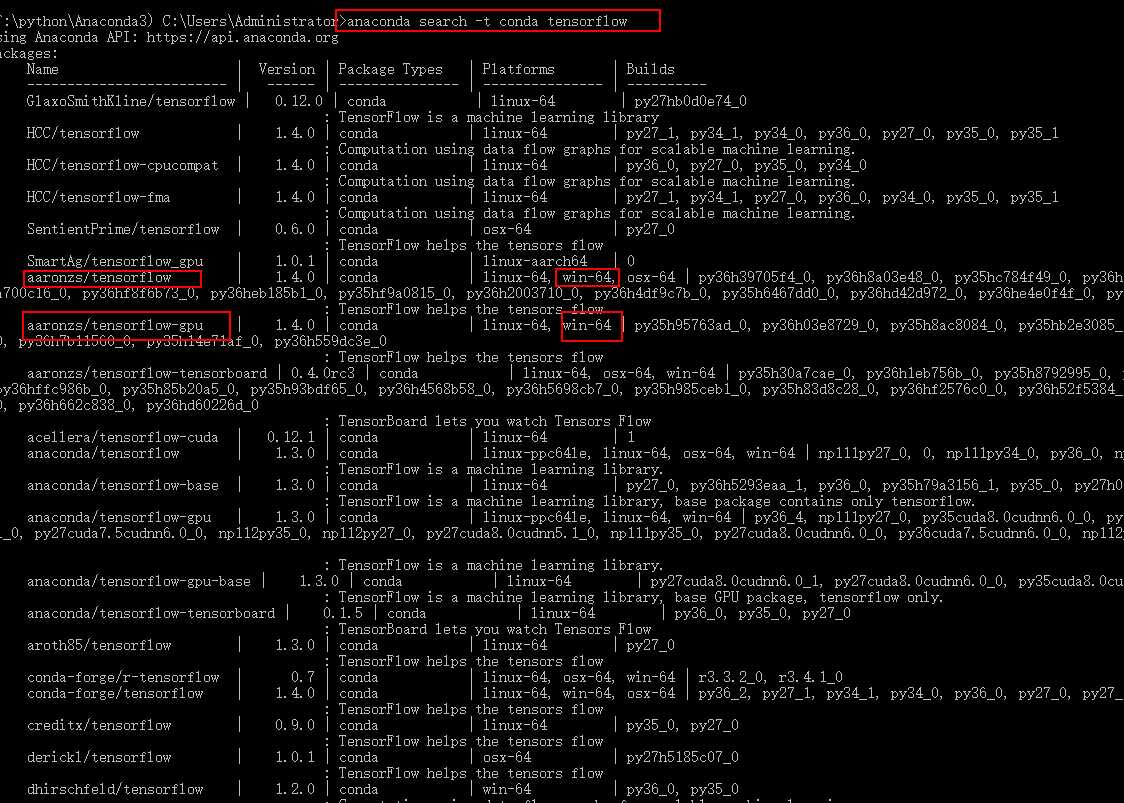Click win-64 in the aaronzs/tensorflow-gpu row

(586, 326)
